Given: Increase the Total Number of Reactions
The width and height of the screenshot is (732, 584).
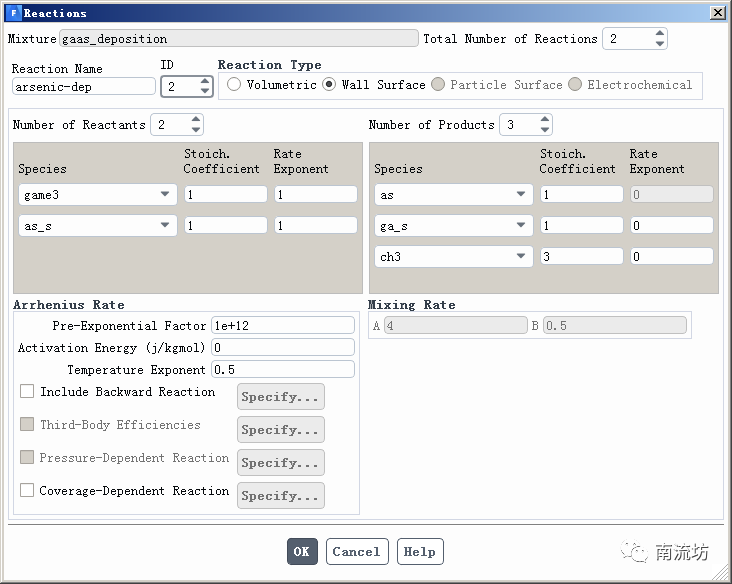Looking at the screenshot, I should pos(659,34).
